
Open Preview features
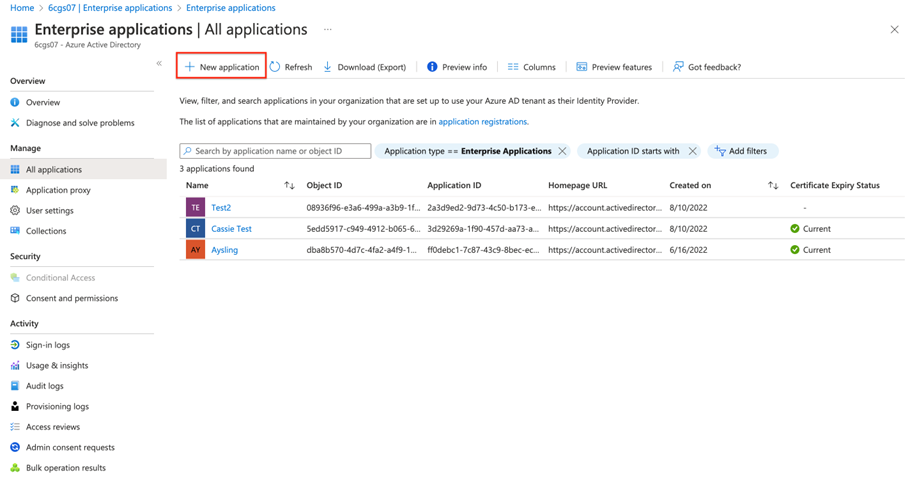point(613,67)
